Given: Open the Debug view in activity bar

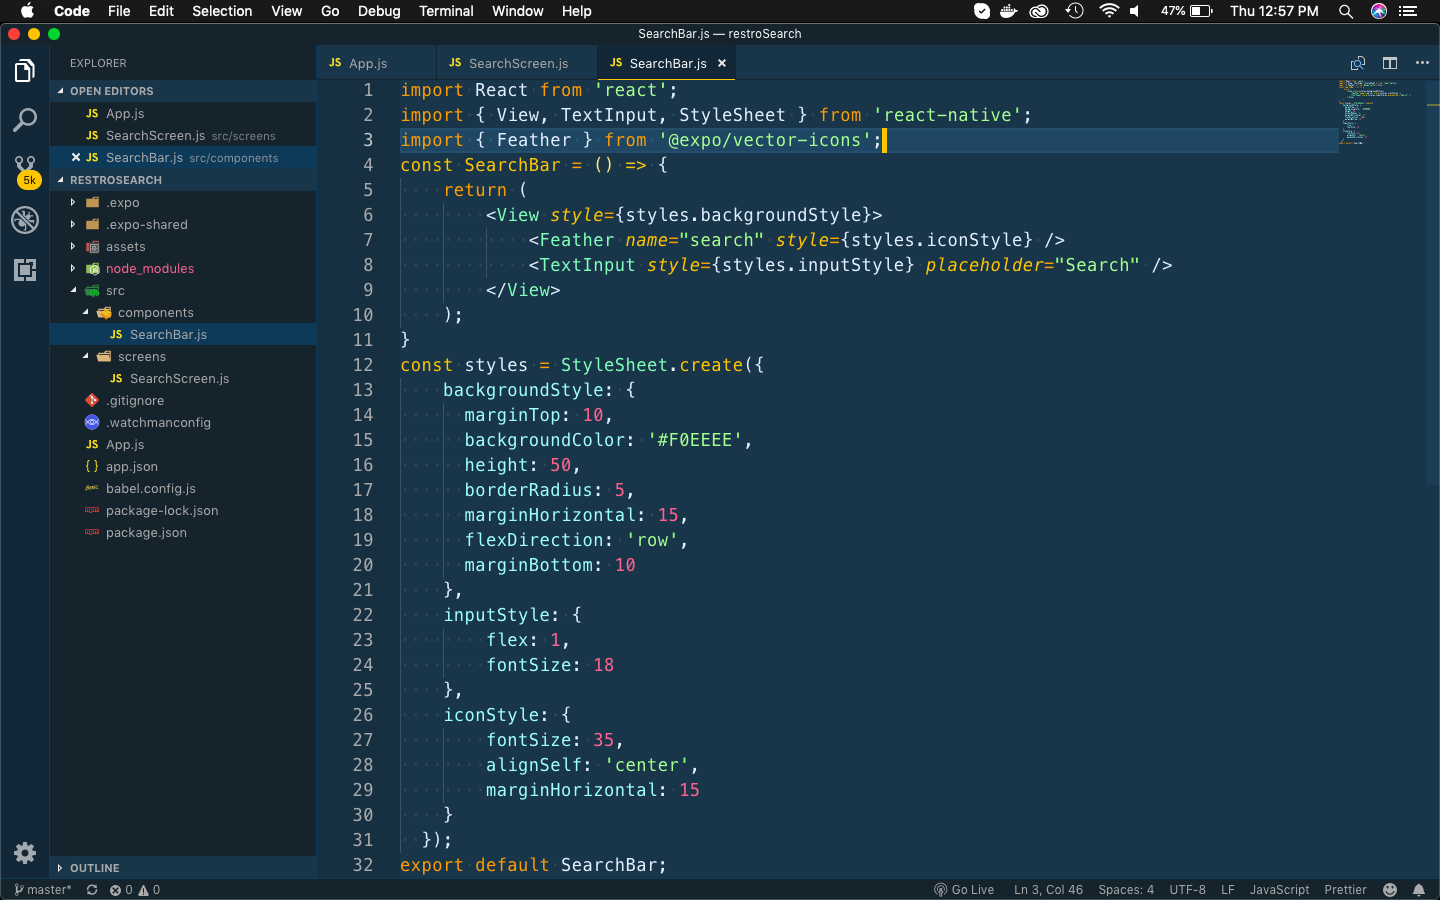Looking at the screenshot, I should tap(25, 220).
